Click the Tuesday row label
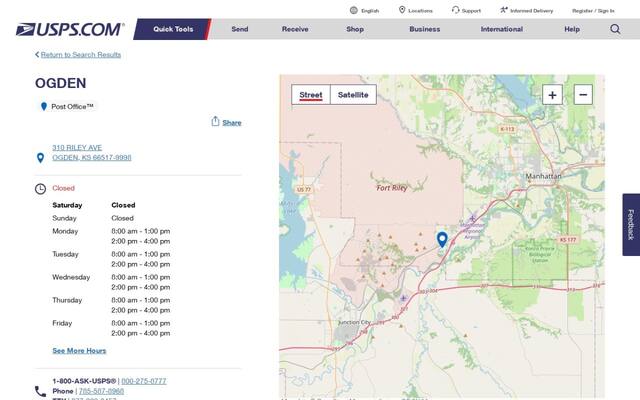The height and width of the screenshot is (400, 640). (x=65, y=254)
